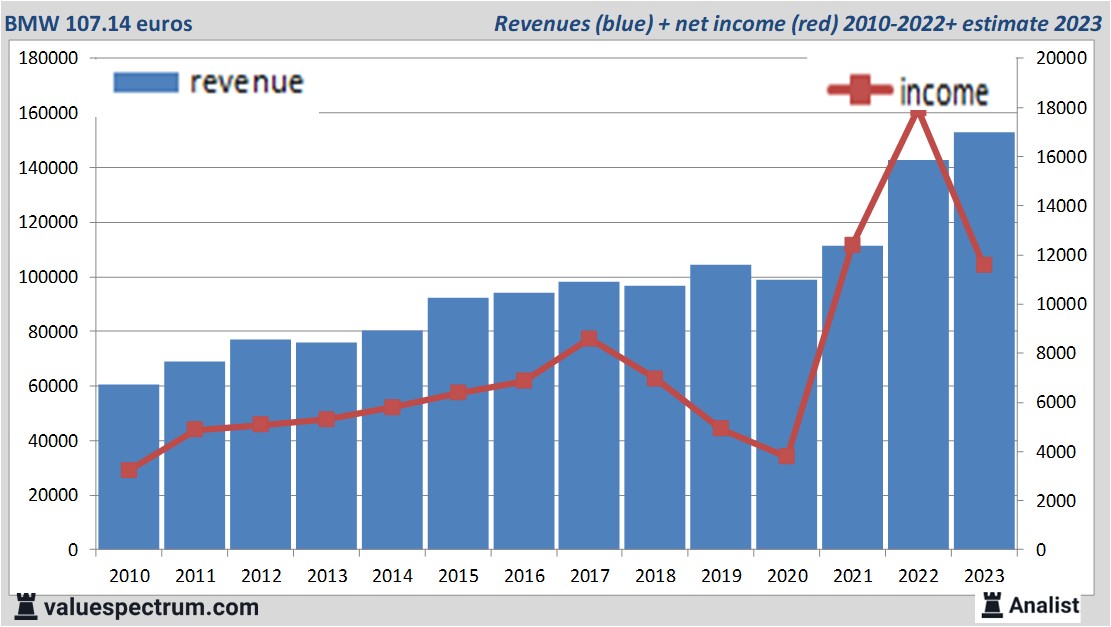Click the 2021 income data point

click(852, 244)
